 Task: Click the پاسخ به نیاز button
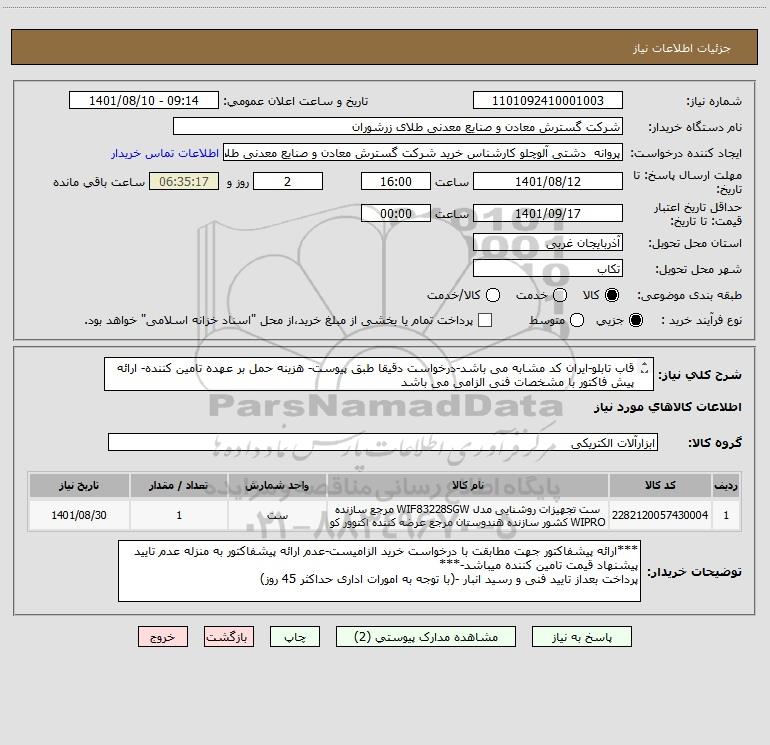[x=581, y=637]
